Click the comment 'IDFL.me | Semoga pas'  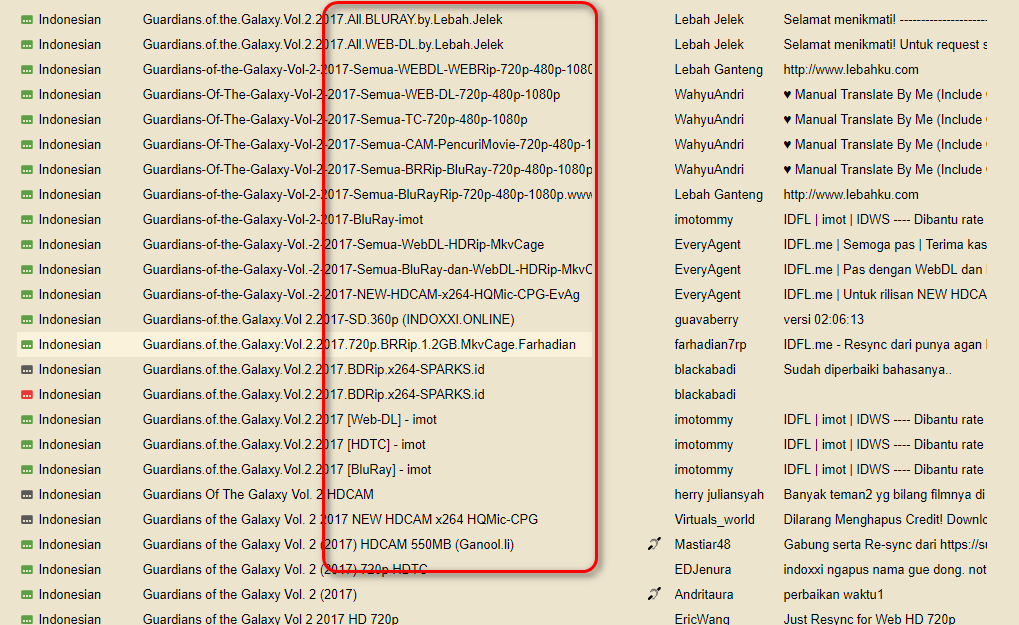tap(885, 244)
